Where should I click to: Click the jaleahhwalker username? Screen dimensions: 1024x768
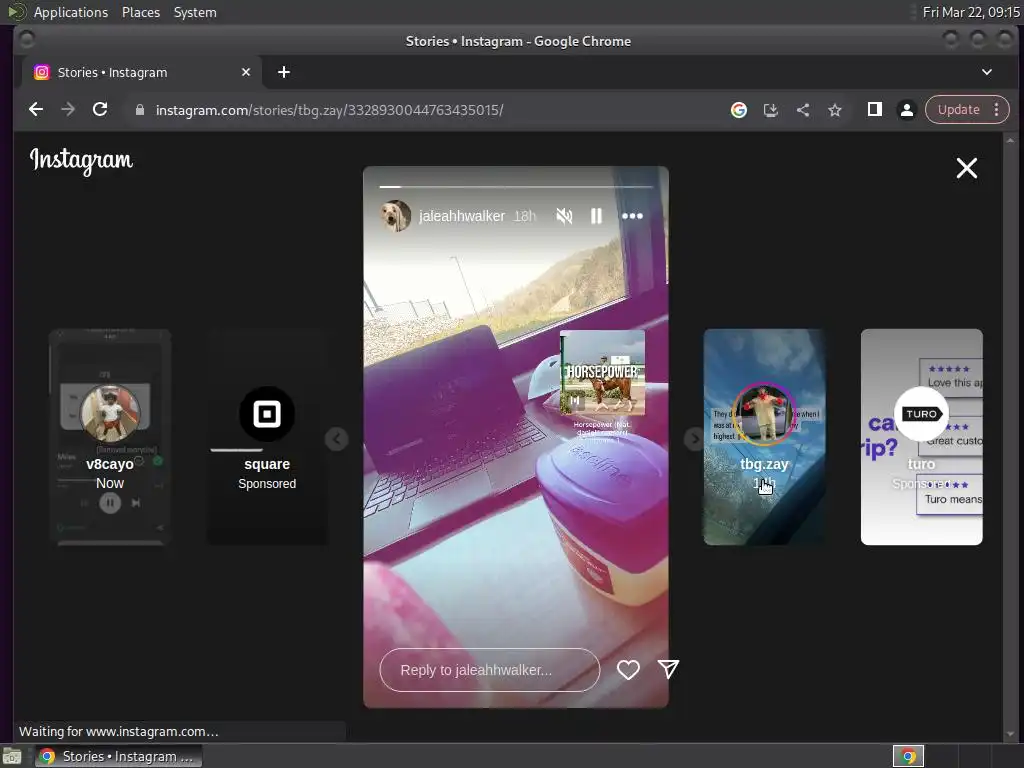point(462,216)
